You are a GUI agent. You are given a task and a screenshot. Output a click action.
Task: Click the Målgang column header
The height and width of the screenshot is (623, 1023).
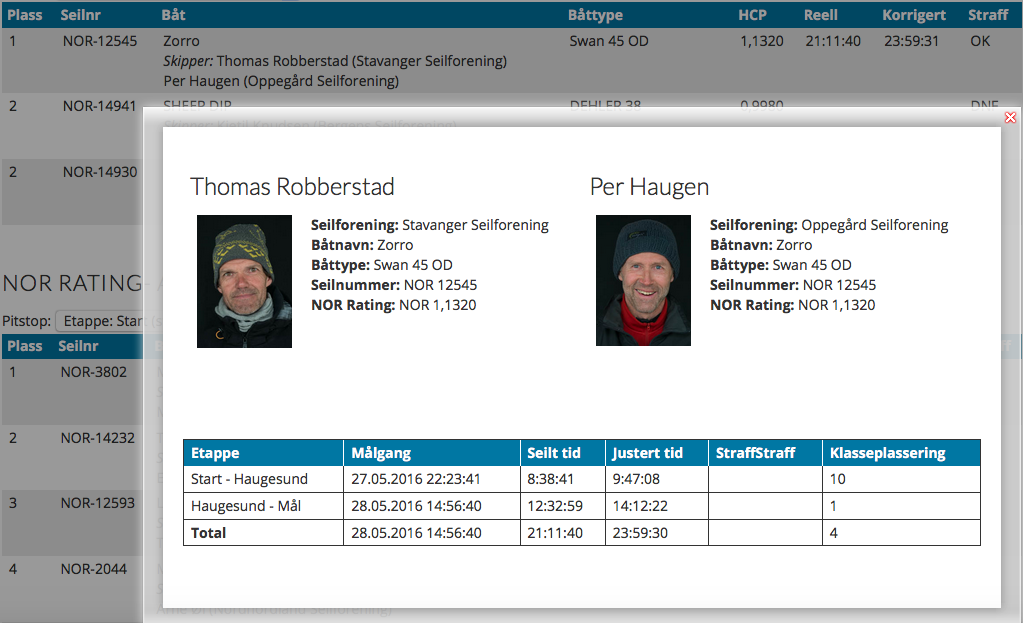(x=432, y=453)
